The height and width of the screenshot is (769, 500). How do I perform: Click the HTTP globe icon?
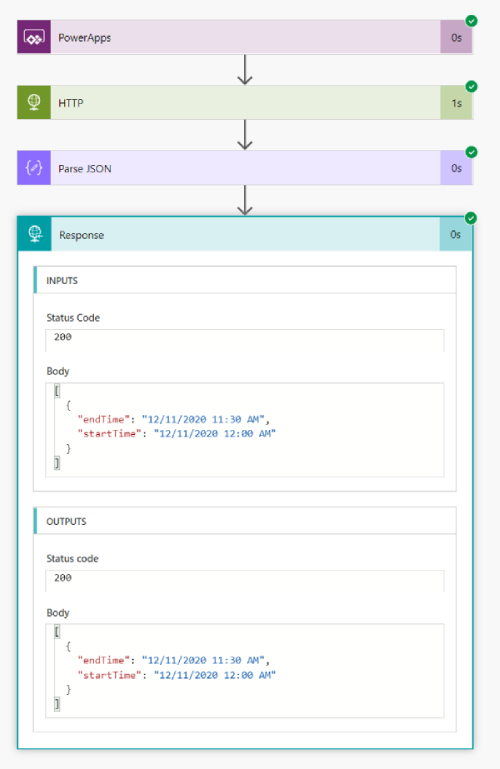point(34,103)
